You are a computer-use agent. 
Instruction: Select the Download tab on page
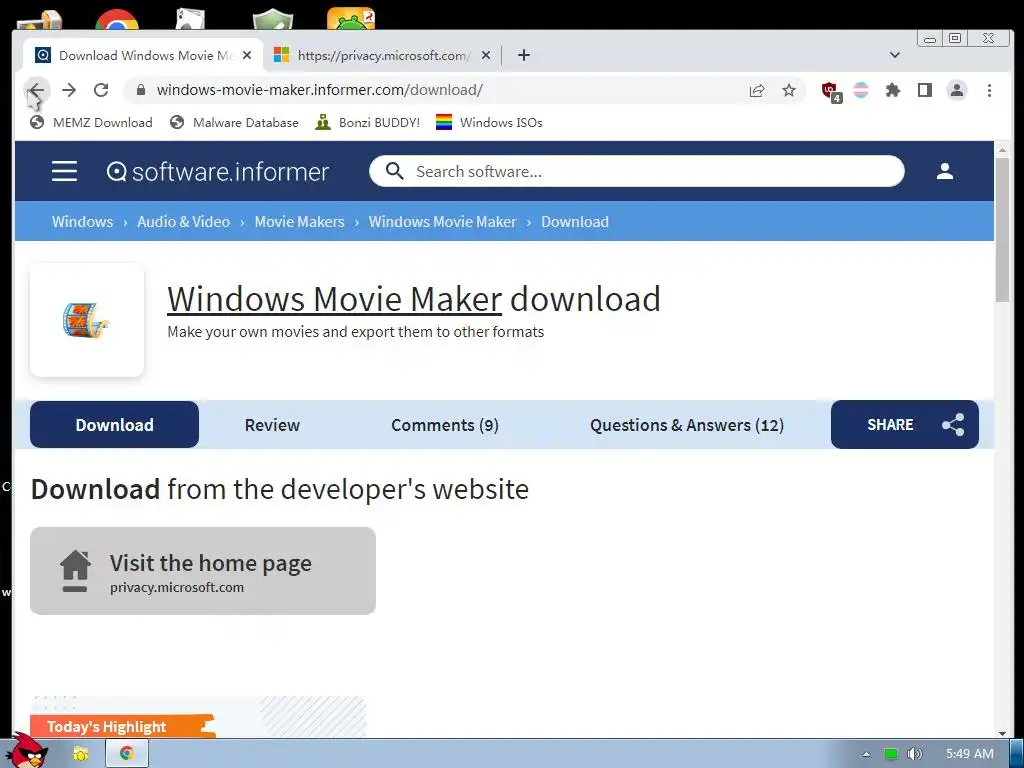(114, 424)
